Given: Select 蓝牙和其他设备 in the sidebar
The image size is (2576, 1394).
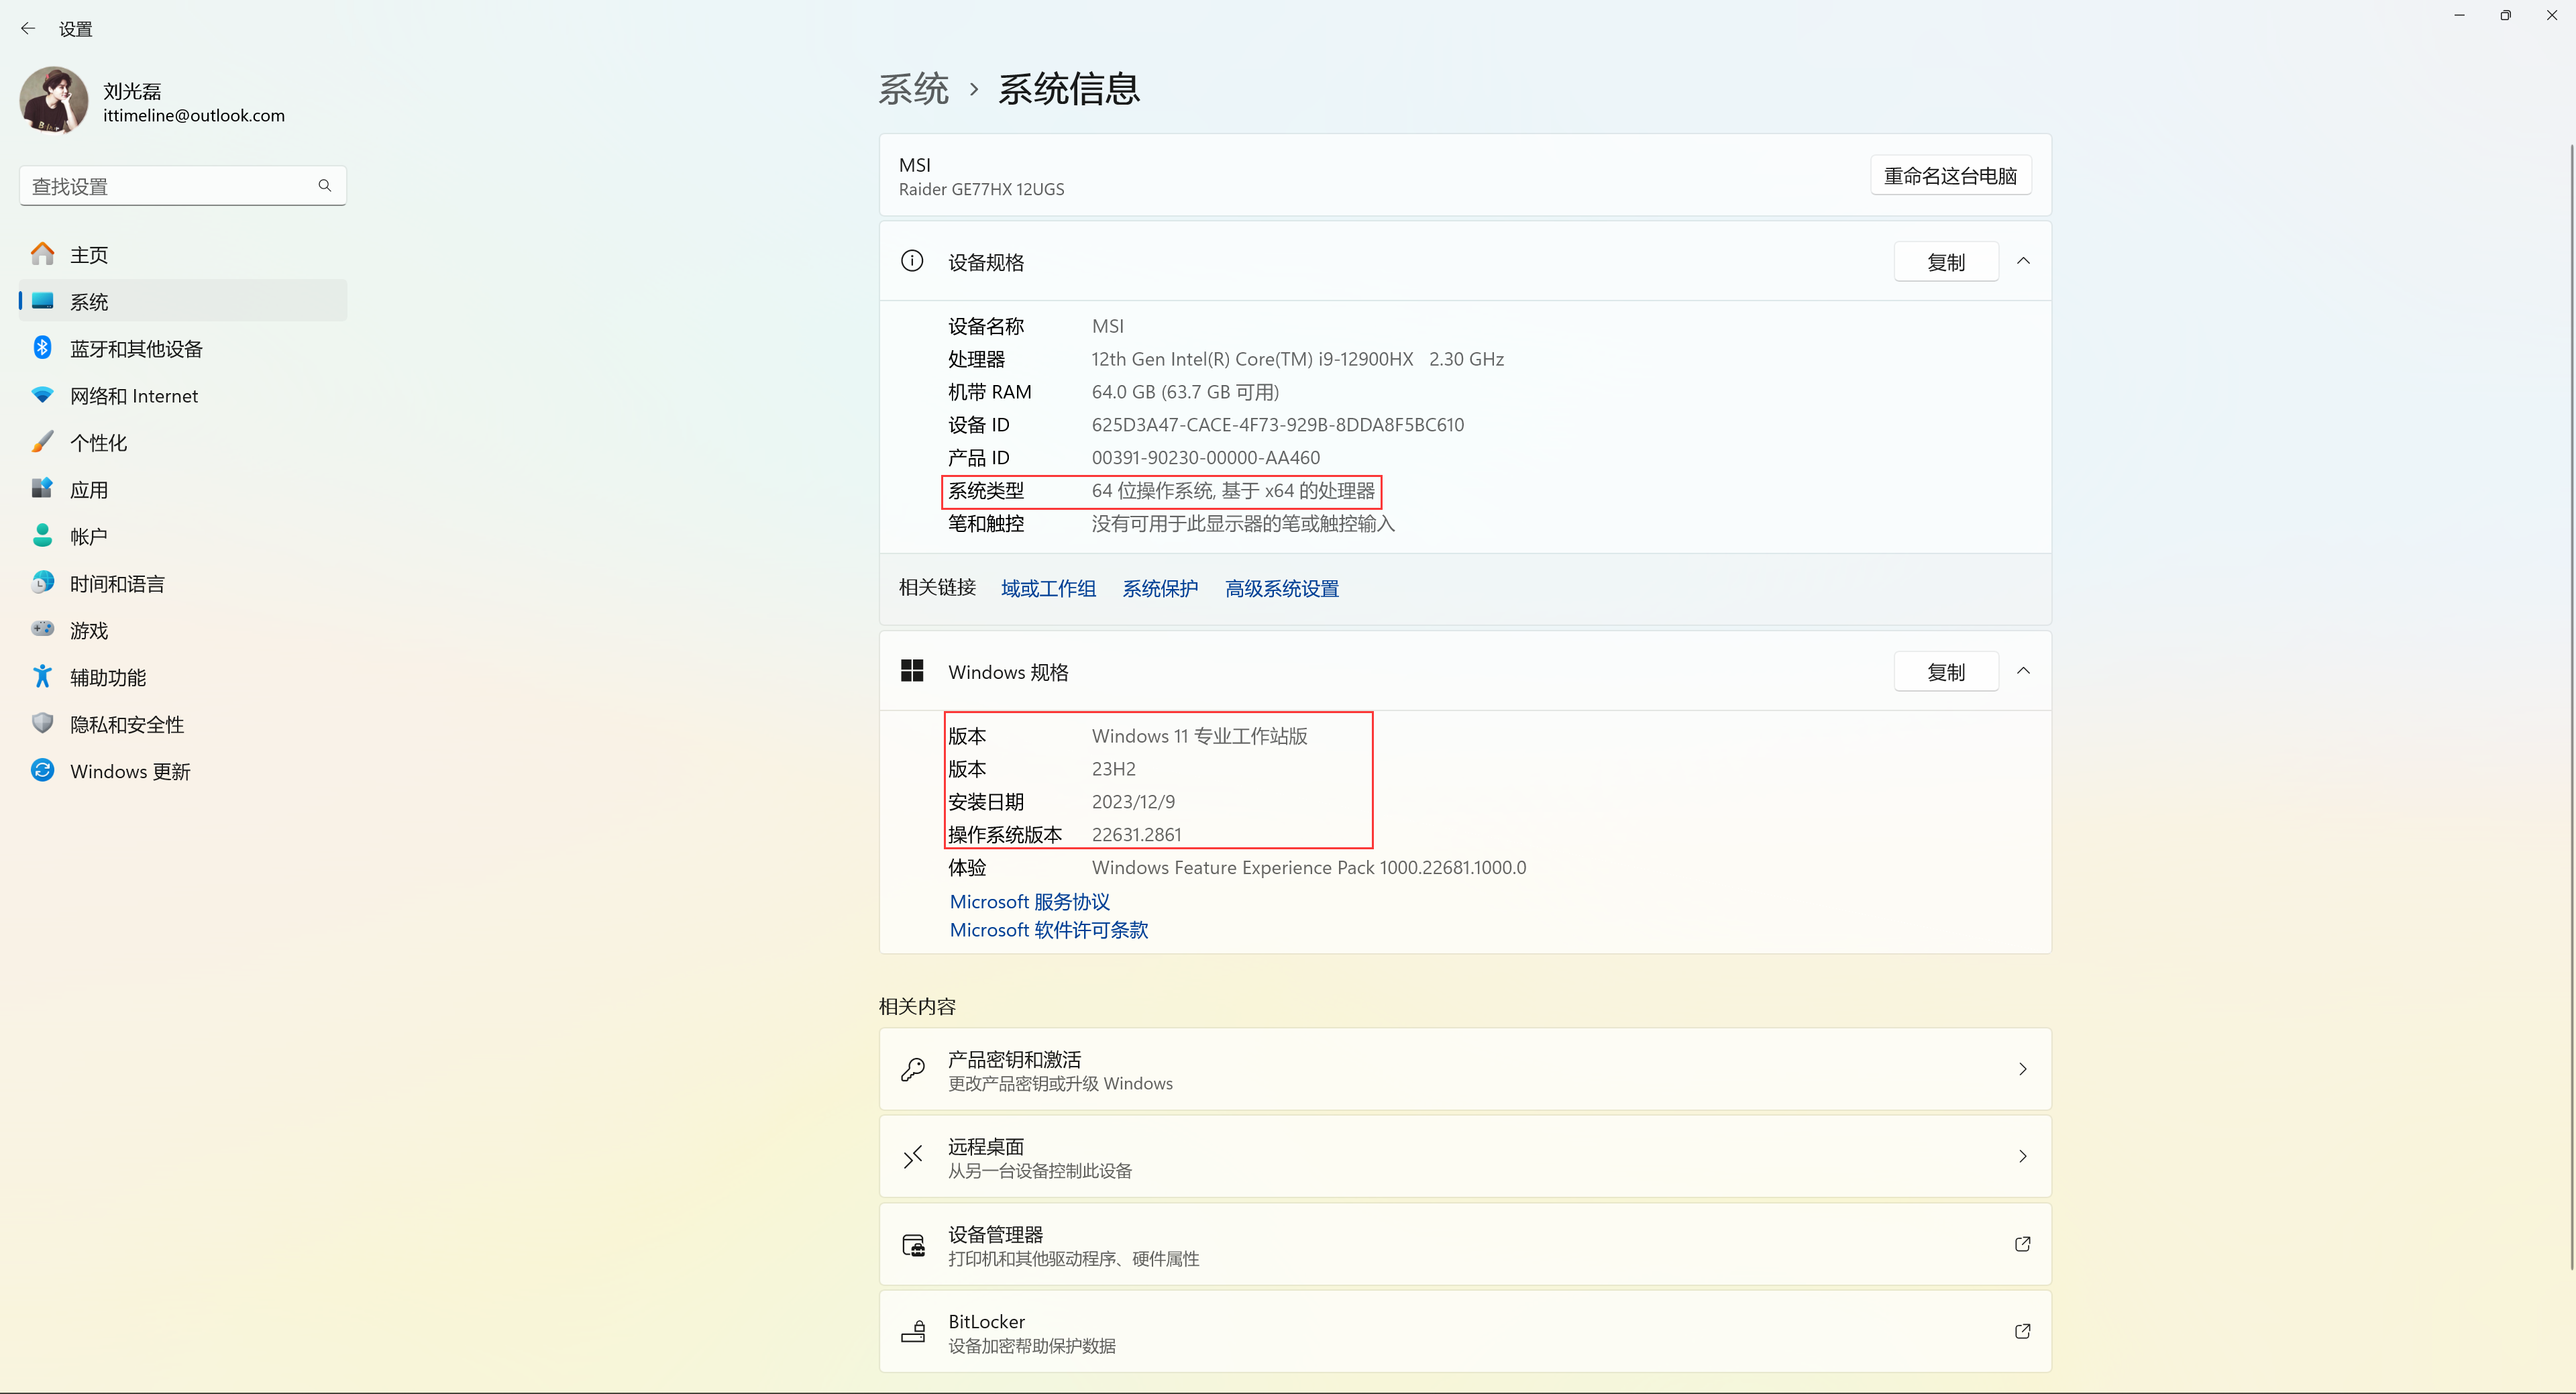Looking at the screenshot, I should (183, 348).
